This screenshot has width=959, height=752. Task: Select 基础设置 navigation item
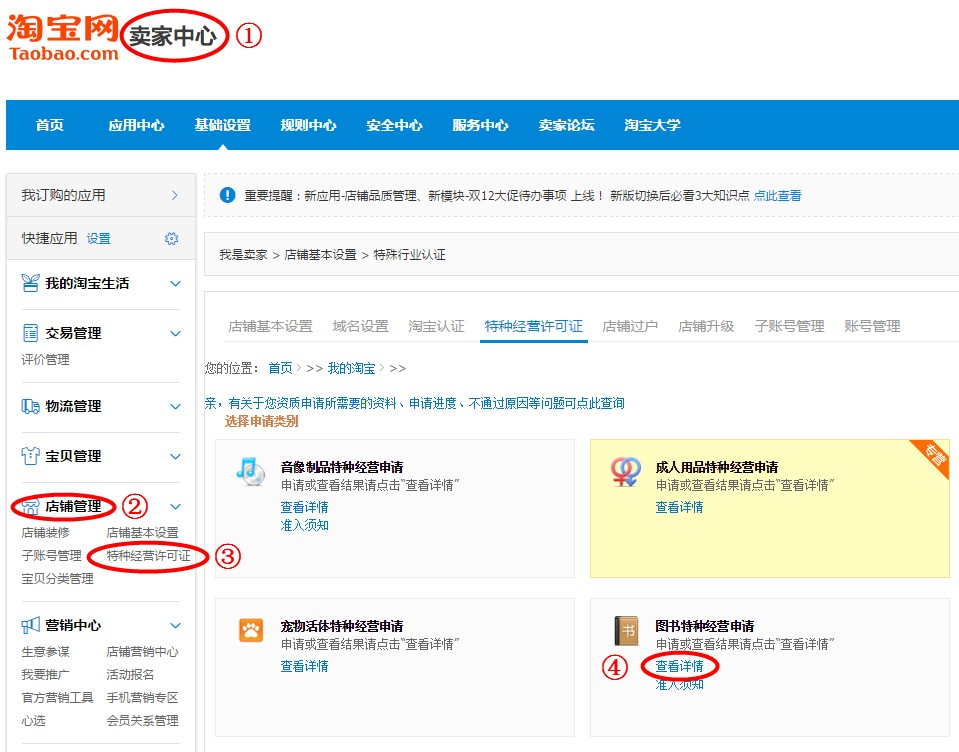coord(223,125)
